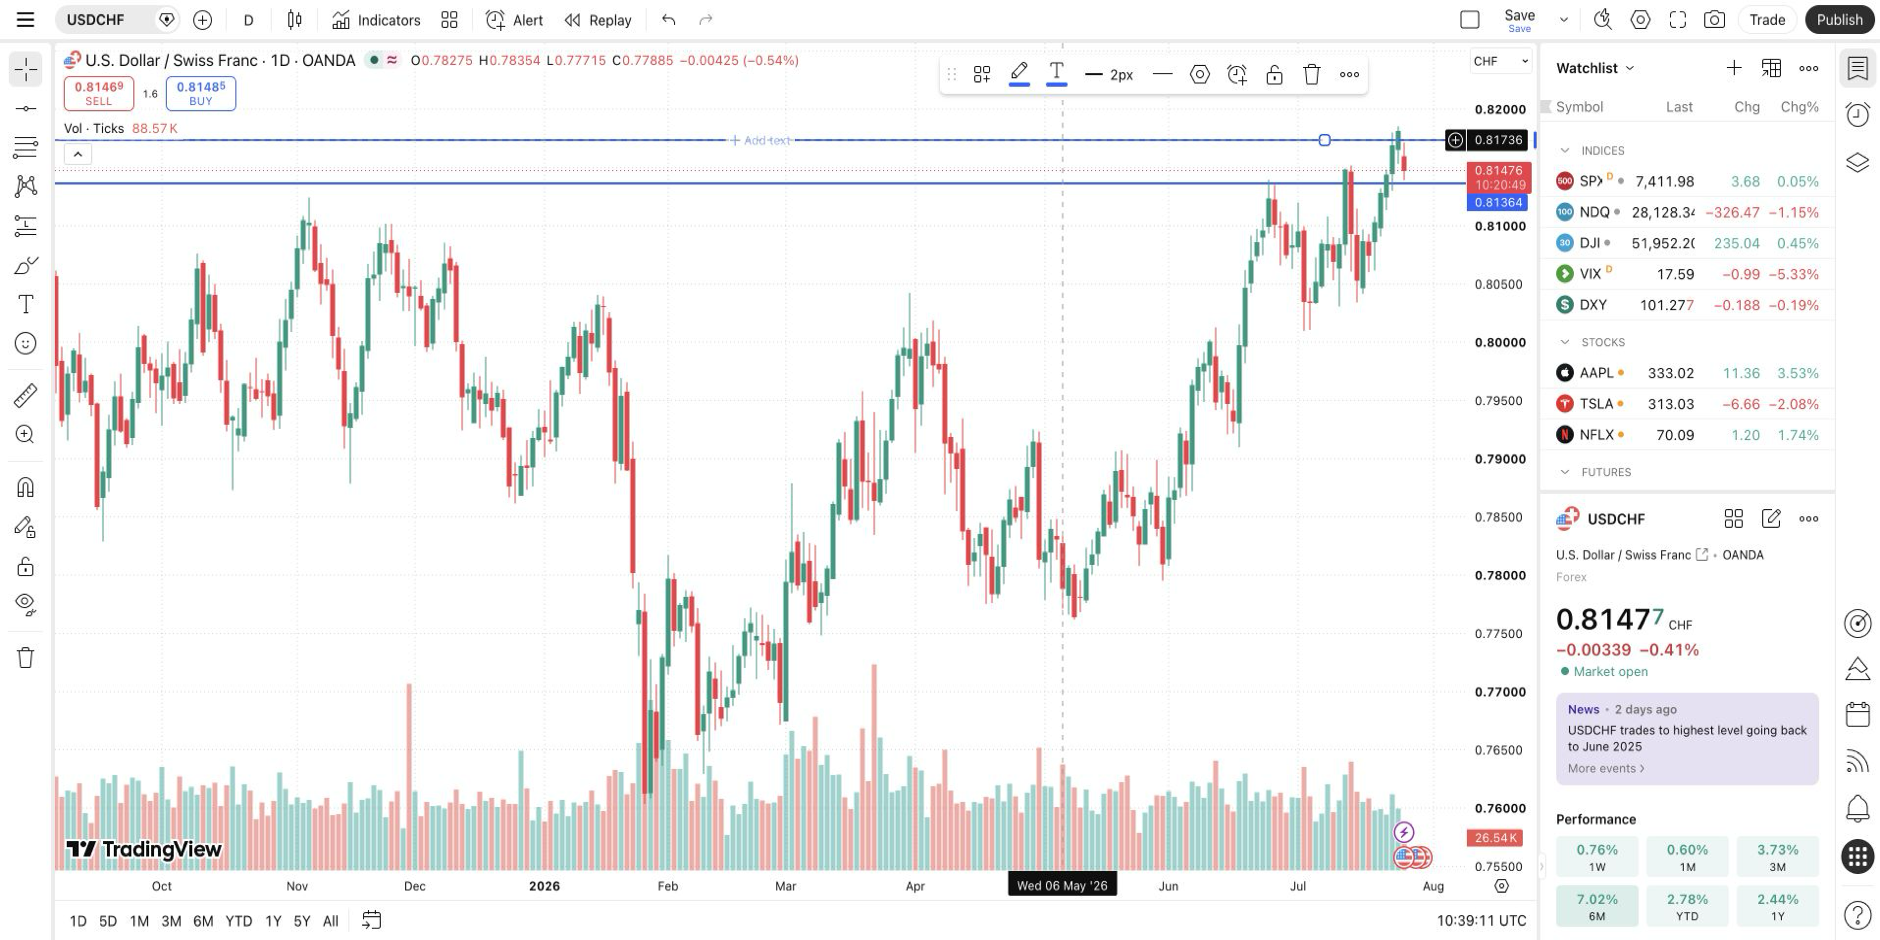The height and width of the screenshot is (940, 1880).
Task: Take a chart snapshot with camera icon
Action: point(1715,20)
